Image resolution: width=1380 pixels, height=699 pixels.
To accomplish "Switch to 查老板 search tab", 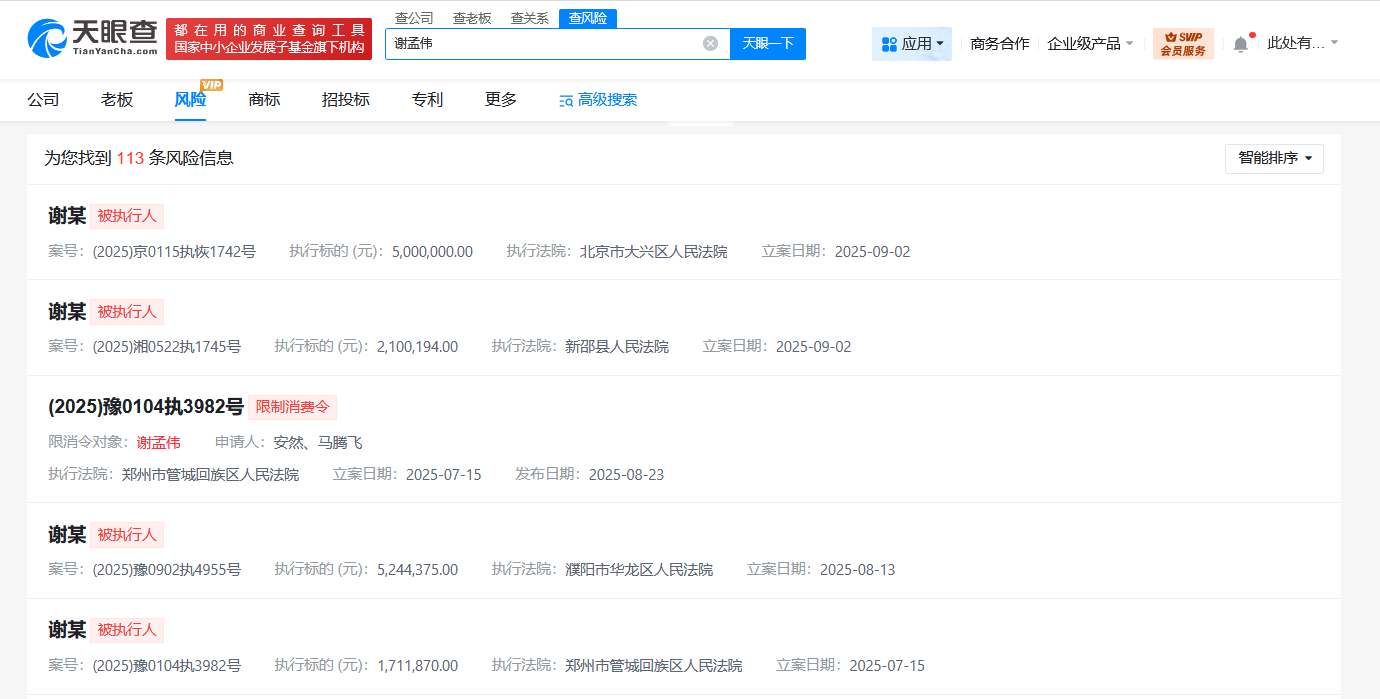I will (x=472, y=18).
